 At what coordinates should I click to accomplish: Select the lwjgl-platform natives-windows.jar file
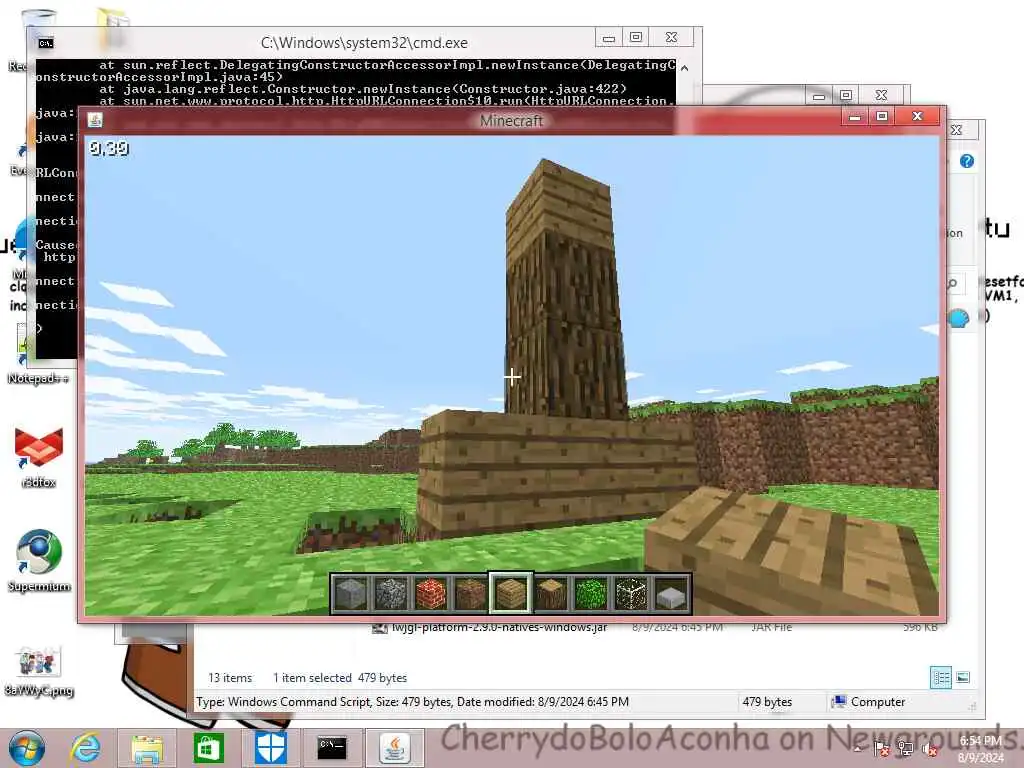point(499,627)
